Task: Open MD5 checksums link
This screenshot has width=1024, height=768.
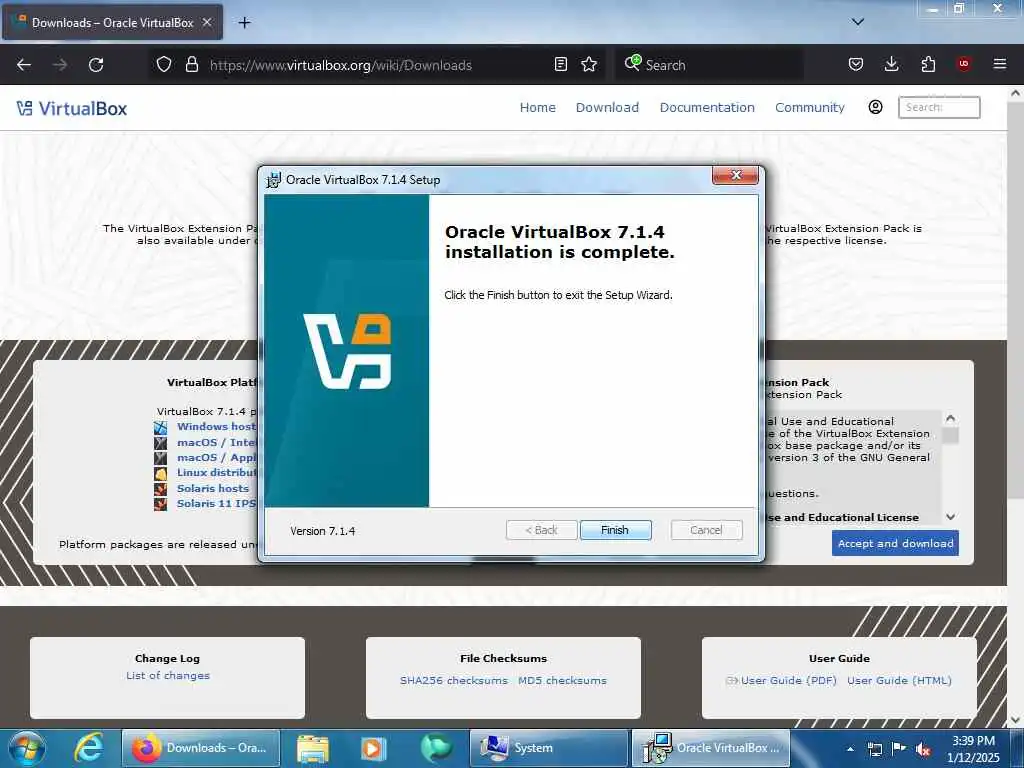Action: tap(562, 680)
